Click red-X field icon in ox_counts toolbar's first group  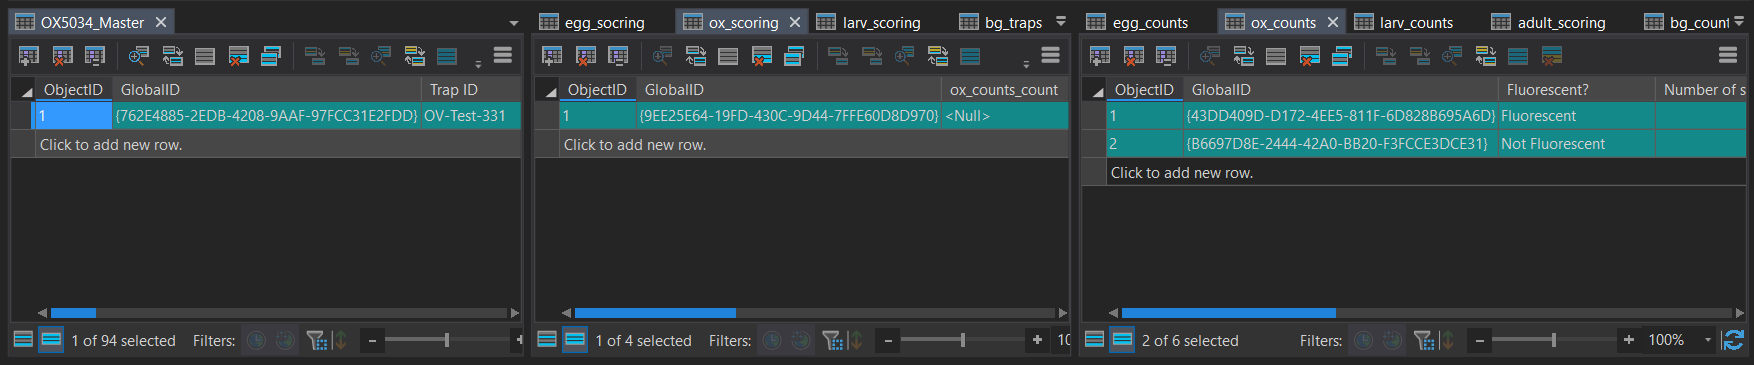click(x=1133, y=56)
